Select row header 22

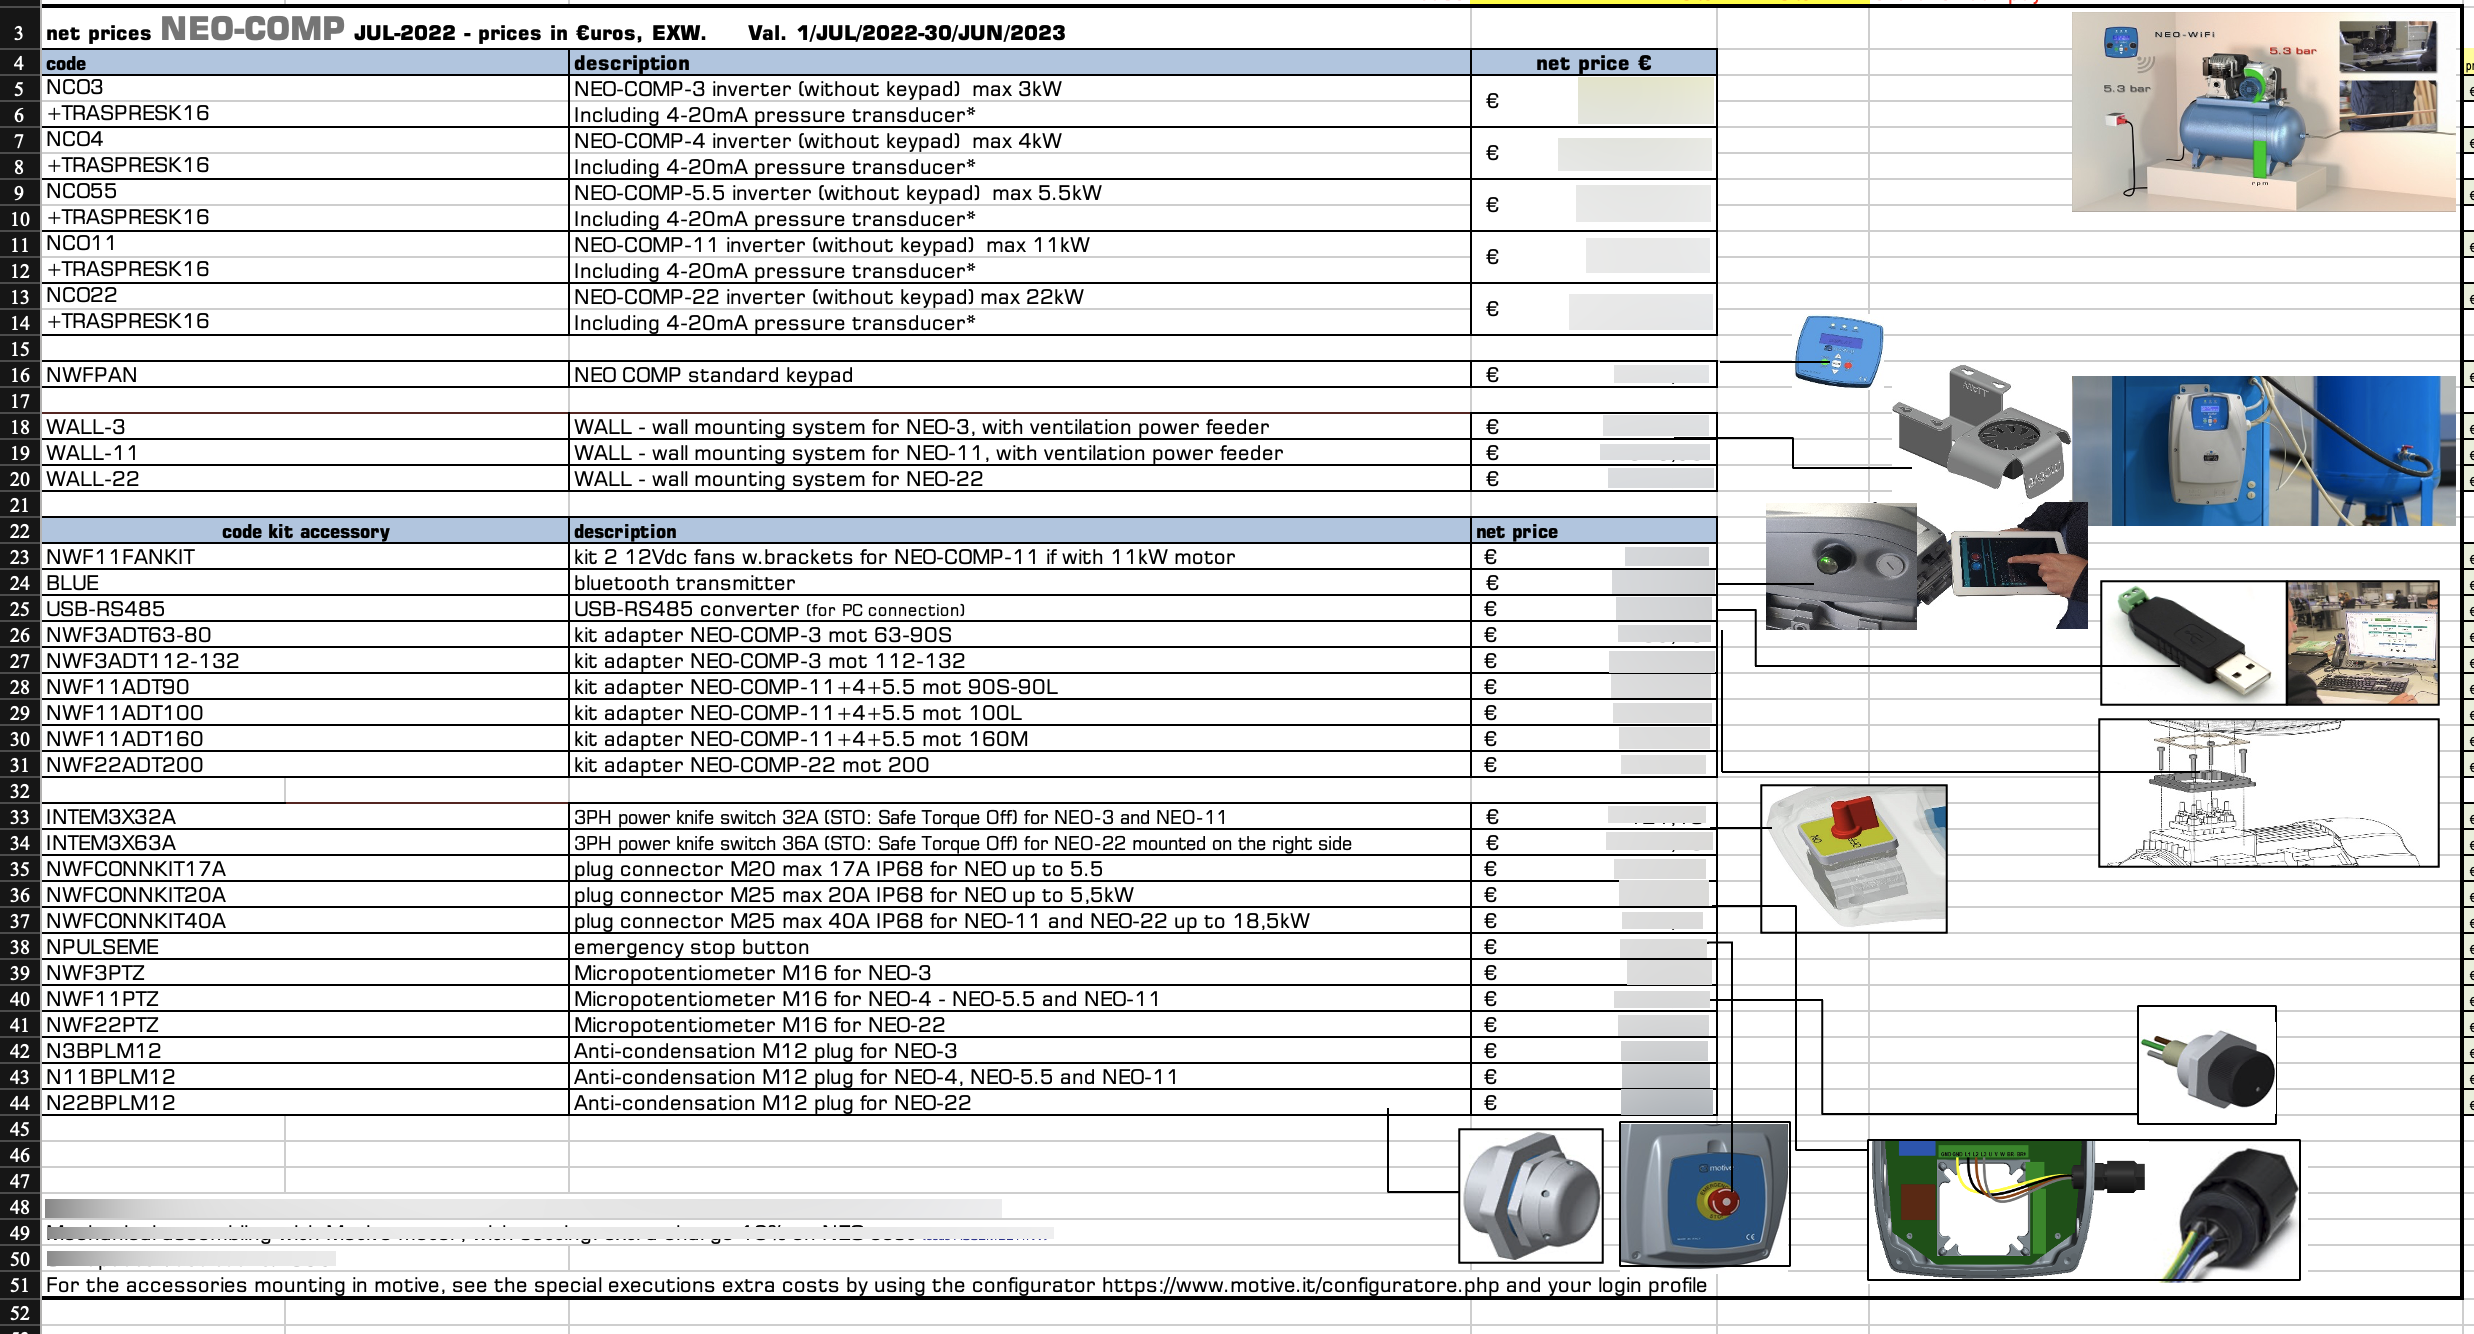tap(20, 531)
